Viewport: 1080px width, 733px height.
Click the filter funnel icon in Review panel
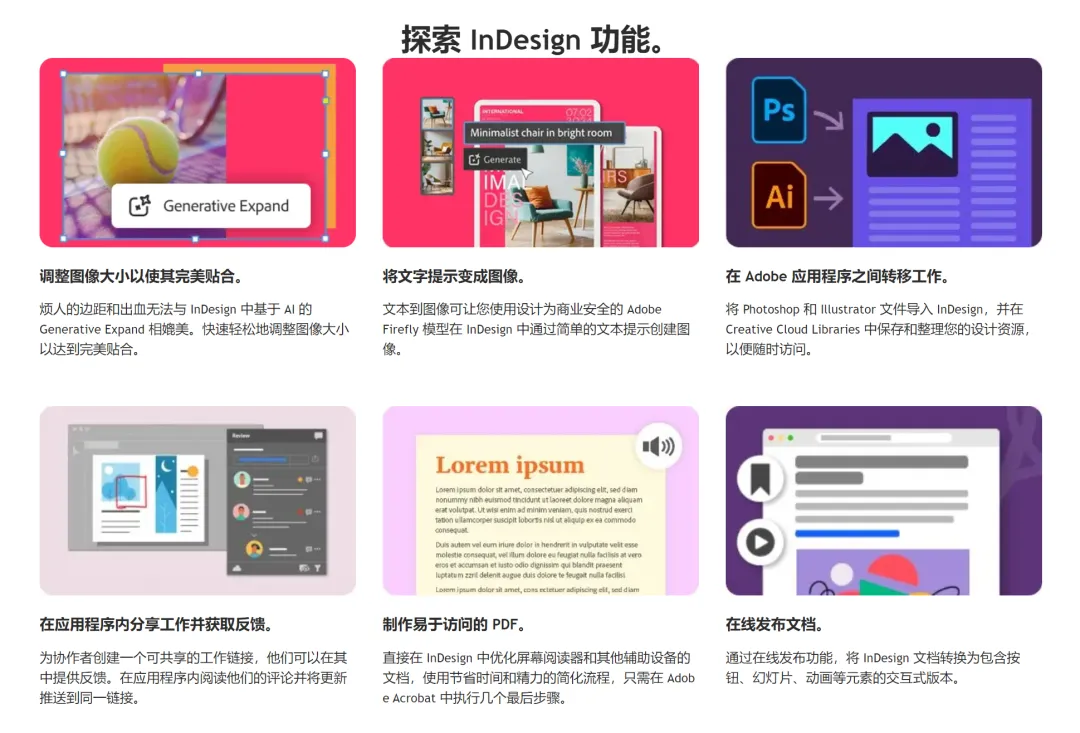318,568
